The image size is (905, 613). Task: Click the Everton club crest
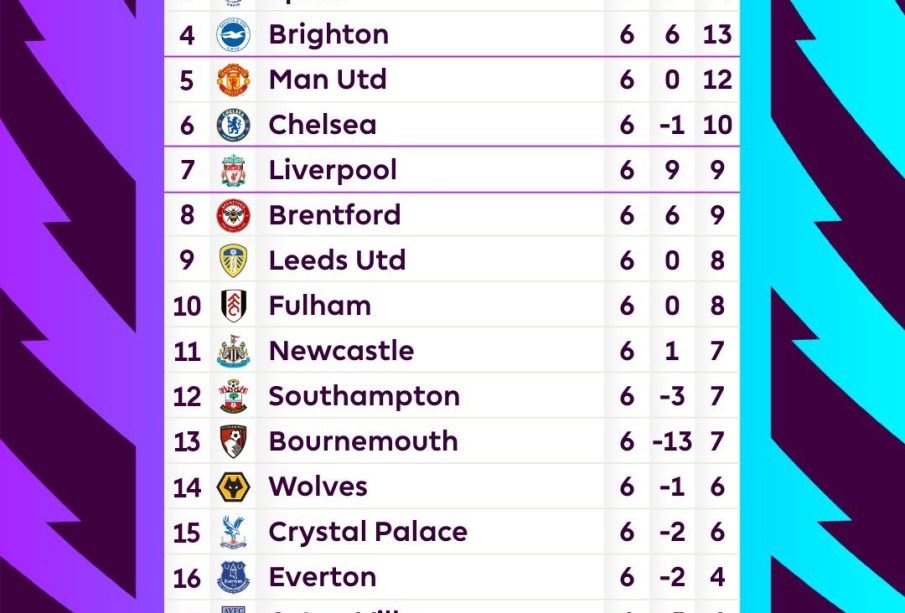[x=233, y=577]
